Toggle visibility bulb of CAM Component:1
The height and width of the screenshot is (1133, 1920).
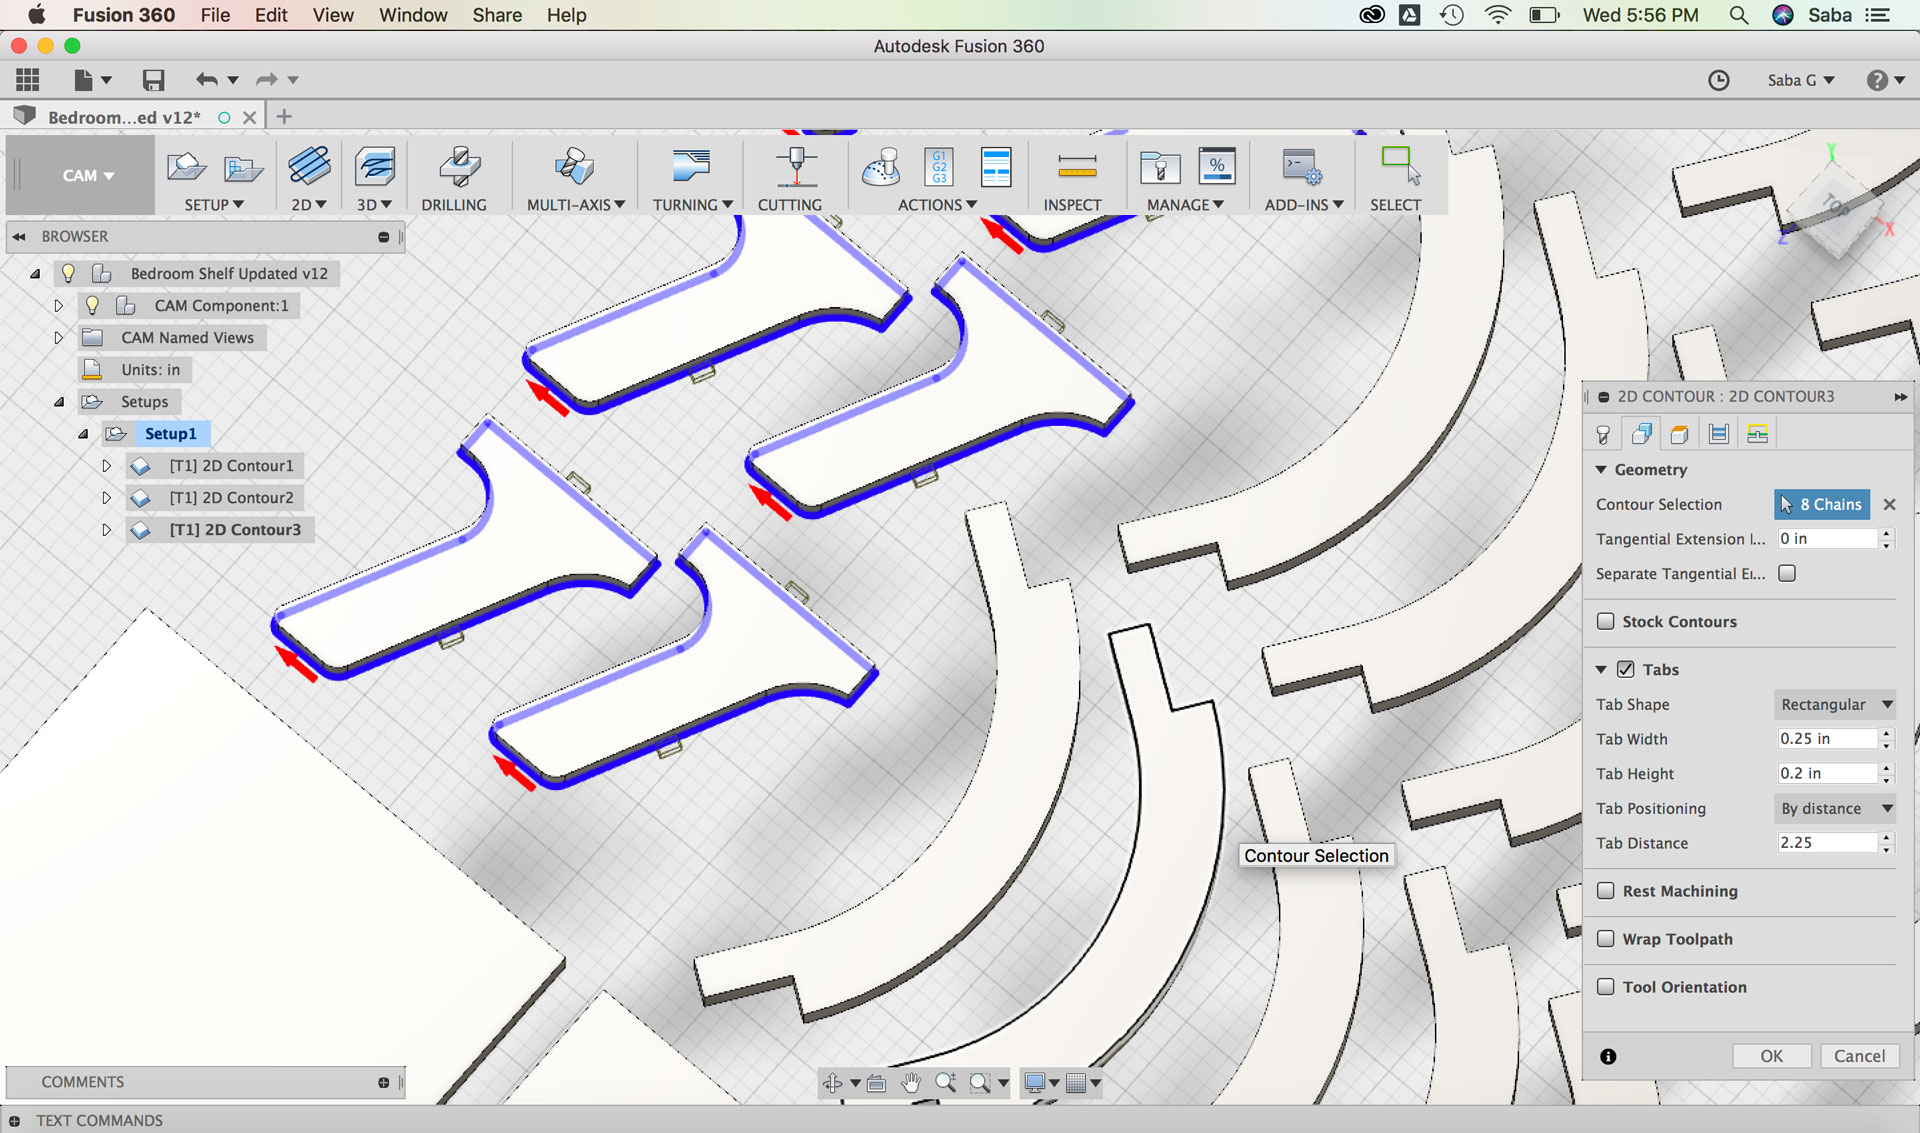(92, 305)
